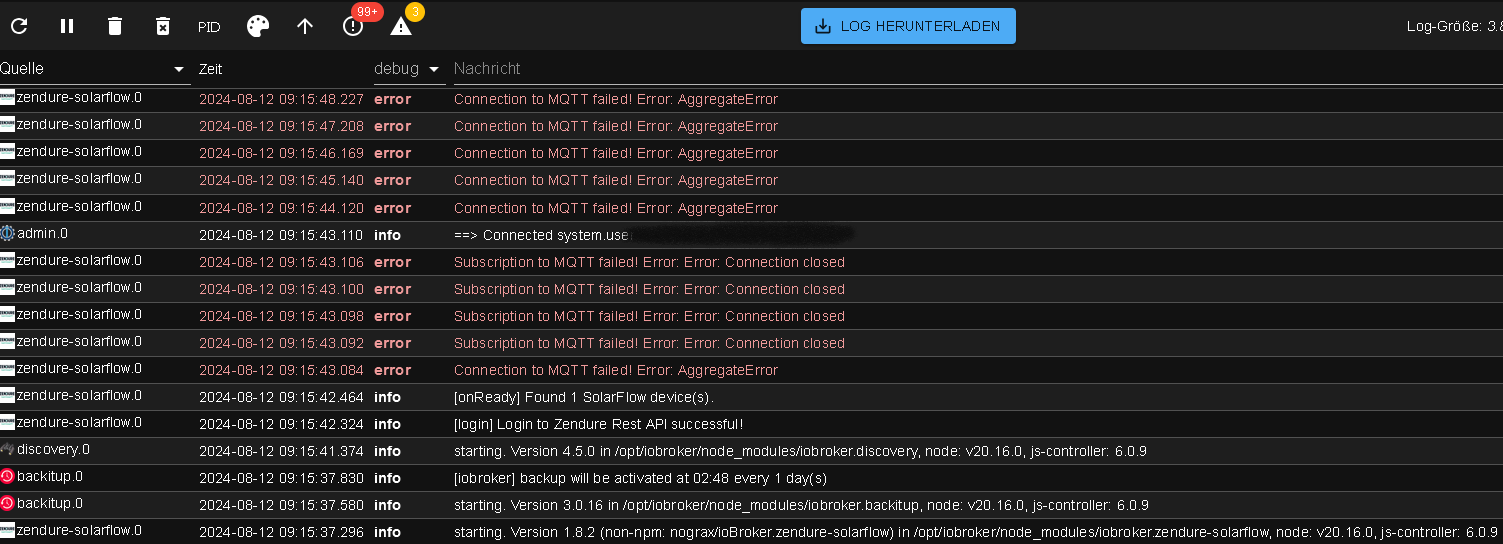The image size is (1503, 544).
Task: Click the upward arrow icon
Action: [305, 26]
